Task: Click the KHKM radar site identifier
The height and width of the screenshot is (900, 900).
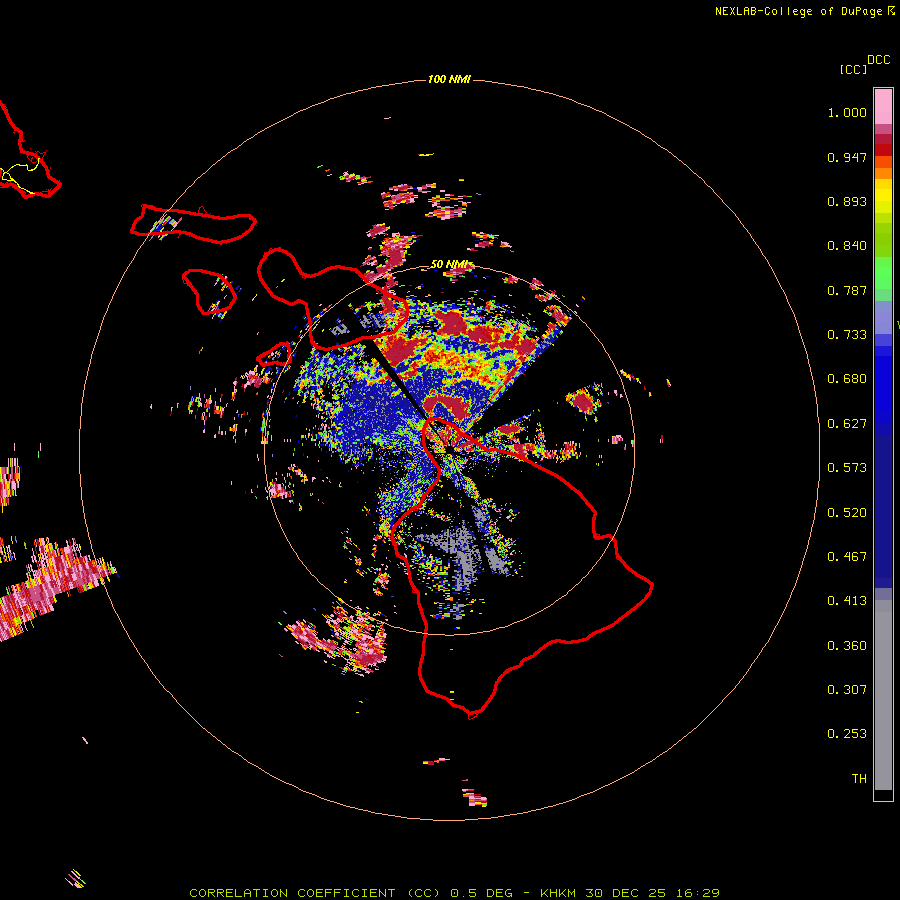Action: pyautogui.click(x=558, y=893)
